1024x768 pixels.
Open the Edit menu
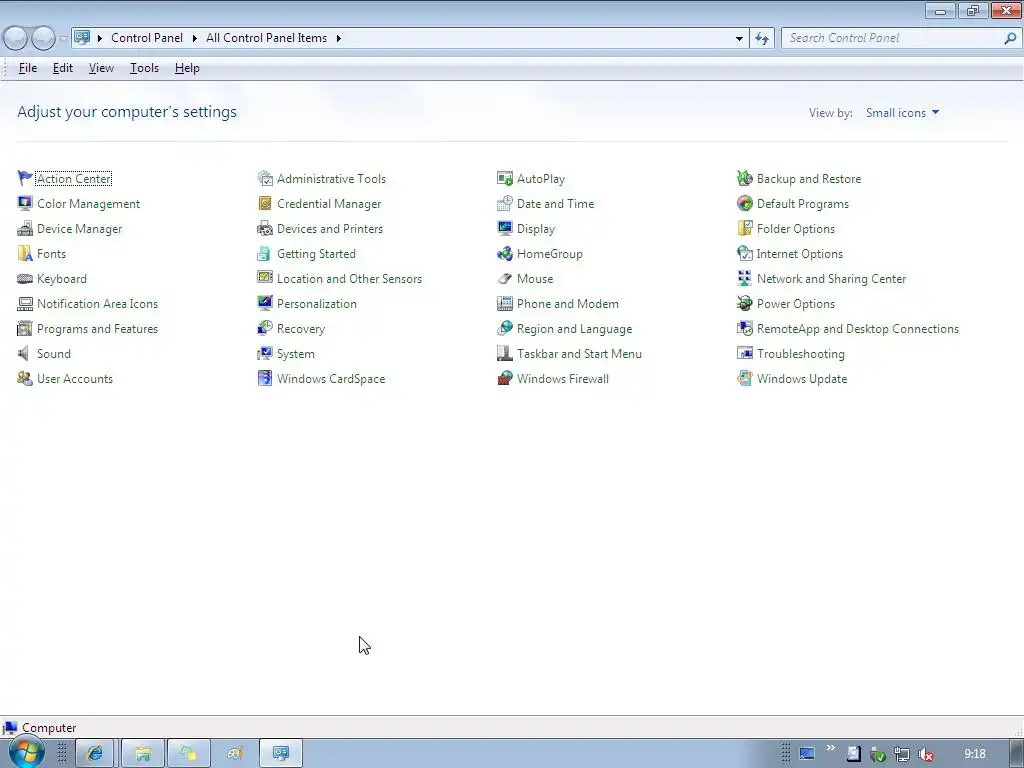(x=63, y=68)
